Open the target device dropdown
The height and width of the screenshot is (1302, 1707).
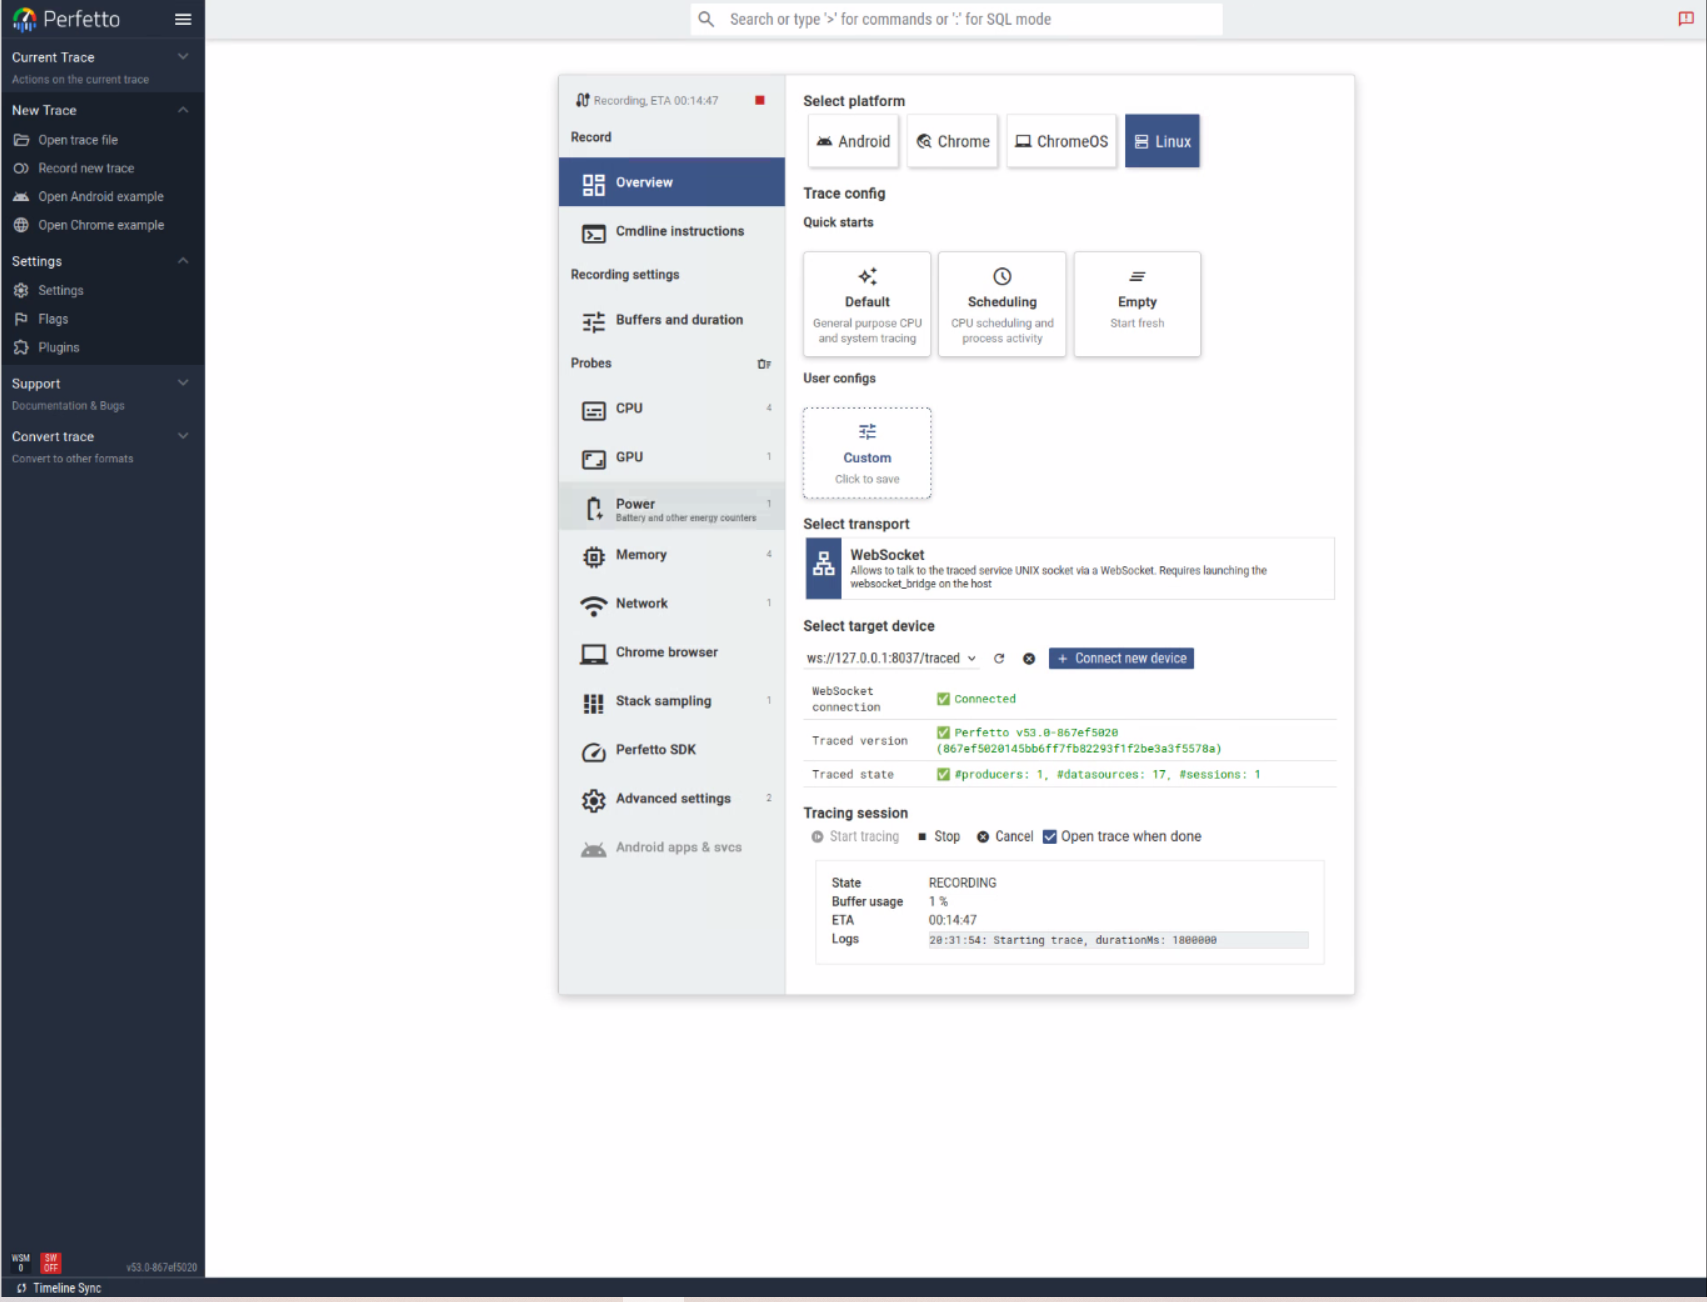coord(891,658)
